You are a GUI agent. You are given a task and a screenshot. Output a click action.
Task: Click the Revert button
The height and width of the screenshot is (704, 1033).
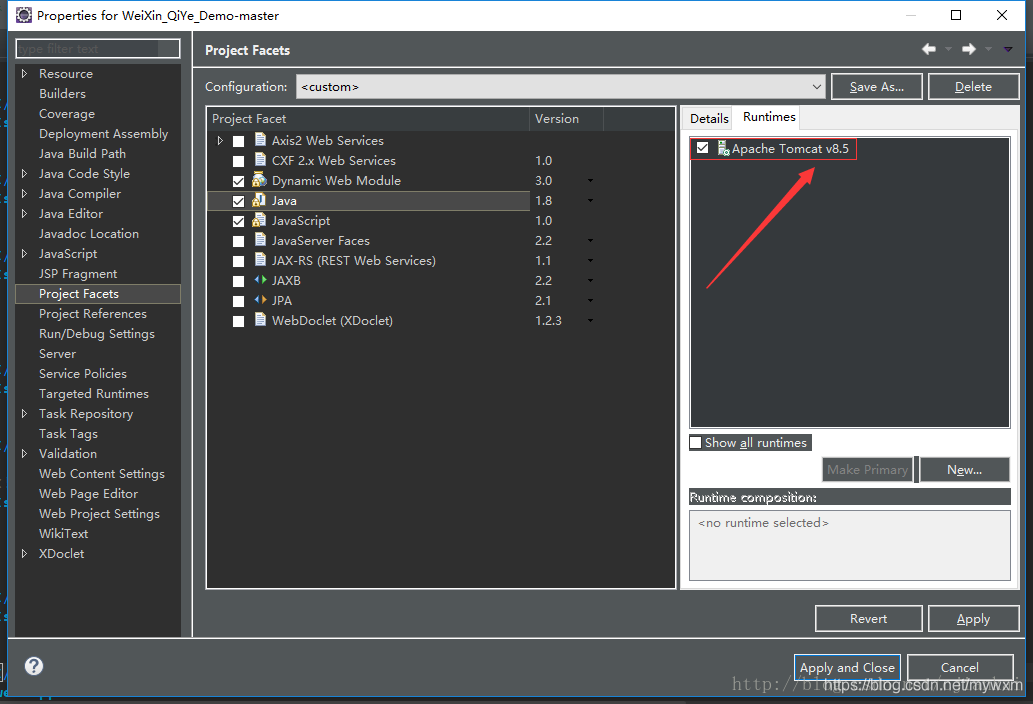point(868,618)
